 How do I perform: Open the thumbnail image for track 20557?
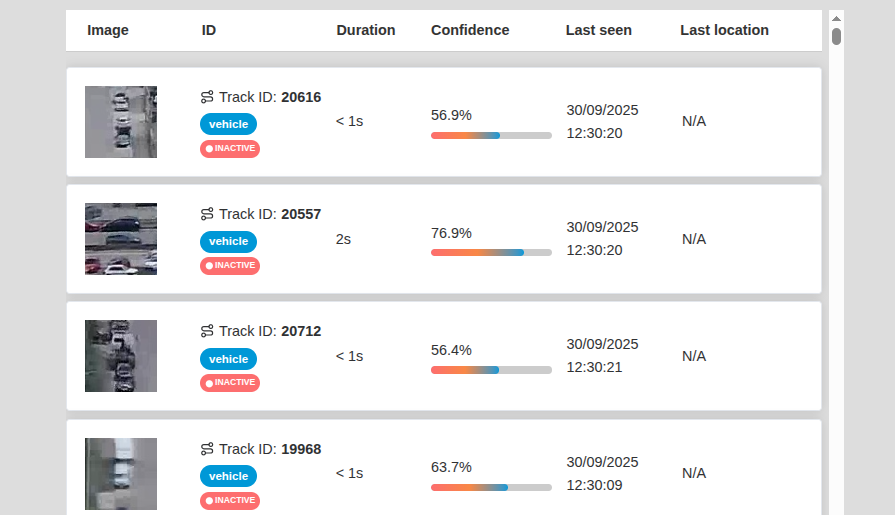[121, 239]
